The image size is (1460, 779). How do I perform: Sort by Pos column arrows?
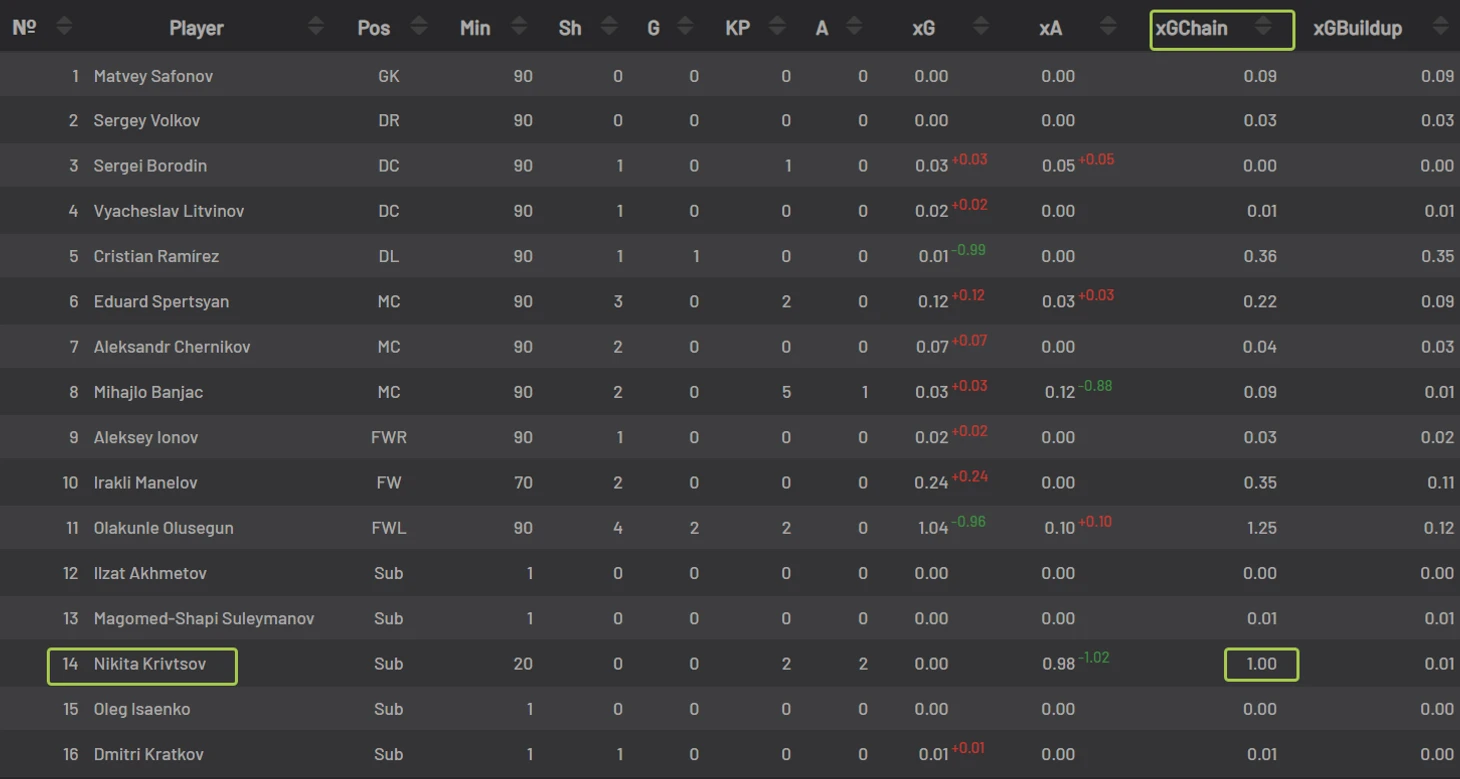coord(419,28)
